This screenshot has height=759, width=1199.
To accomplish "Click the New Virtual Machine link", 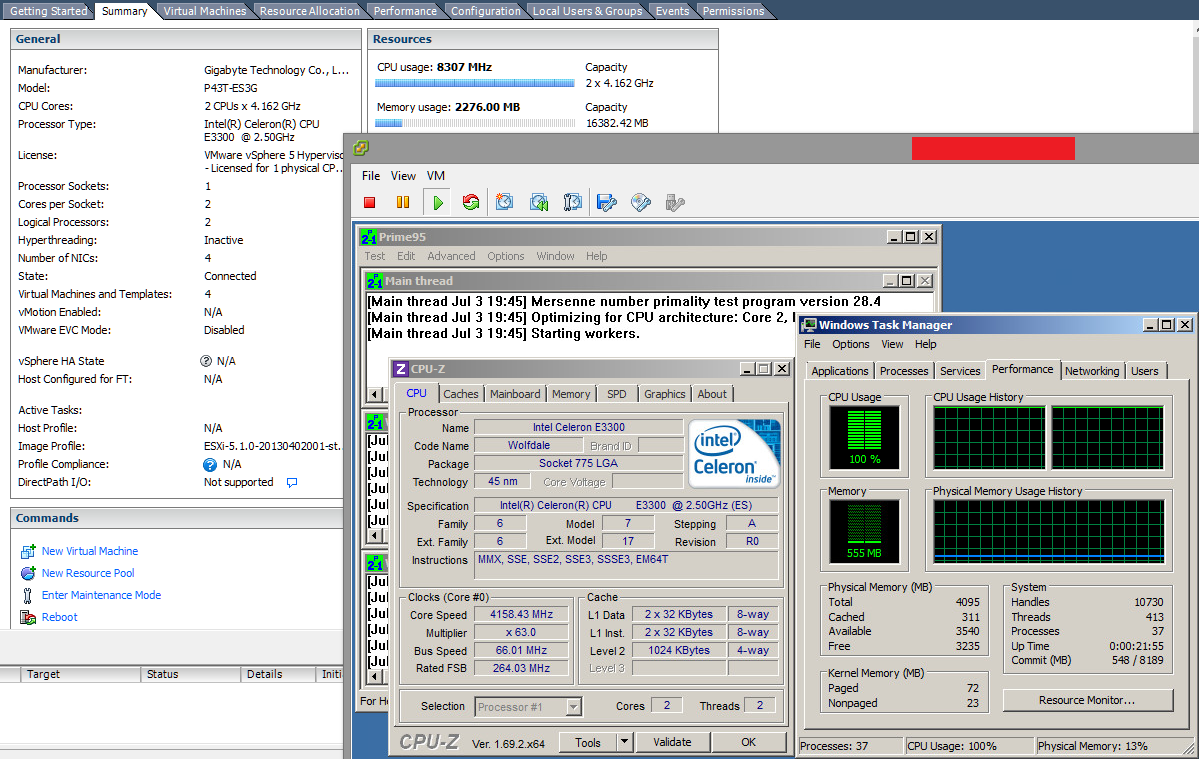I will point(90,551).
